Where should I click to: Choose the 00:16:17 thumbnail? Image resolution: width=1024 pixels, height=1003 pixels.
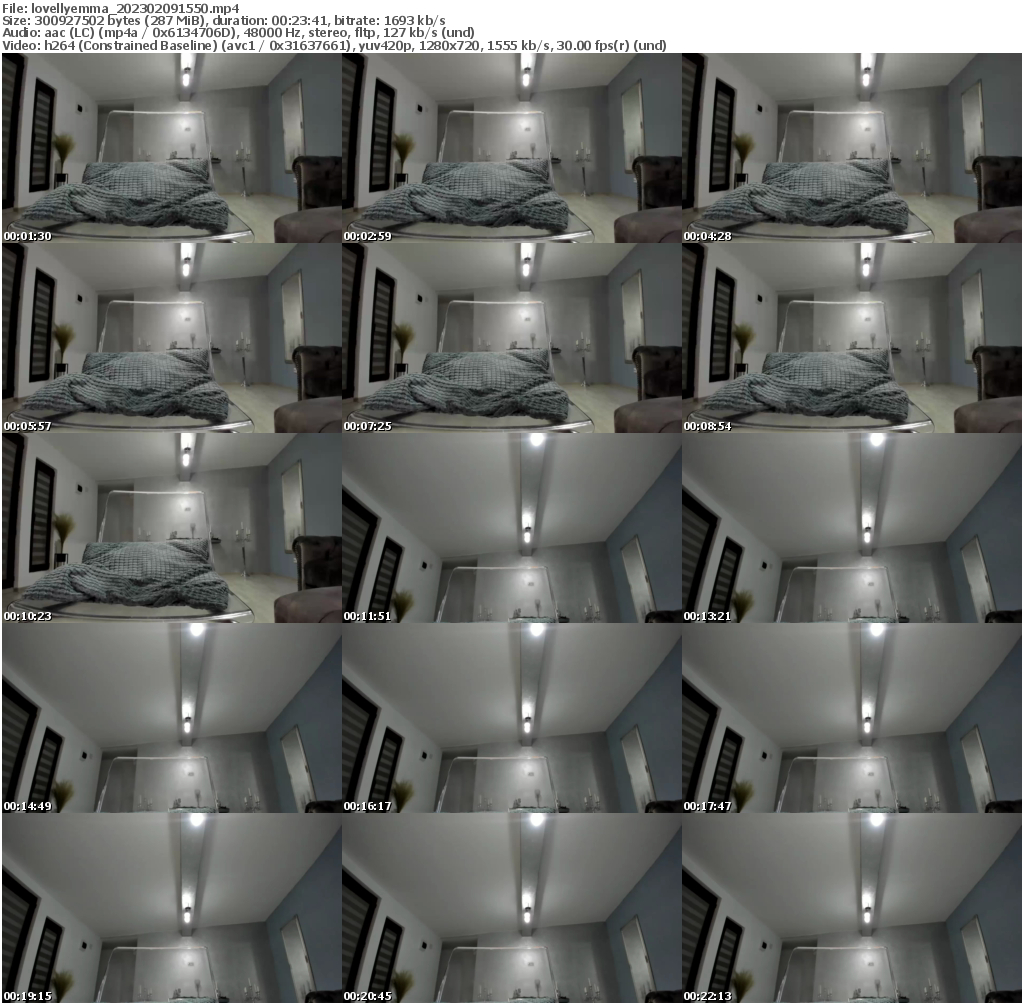[511, 718]
